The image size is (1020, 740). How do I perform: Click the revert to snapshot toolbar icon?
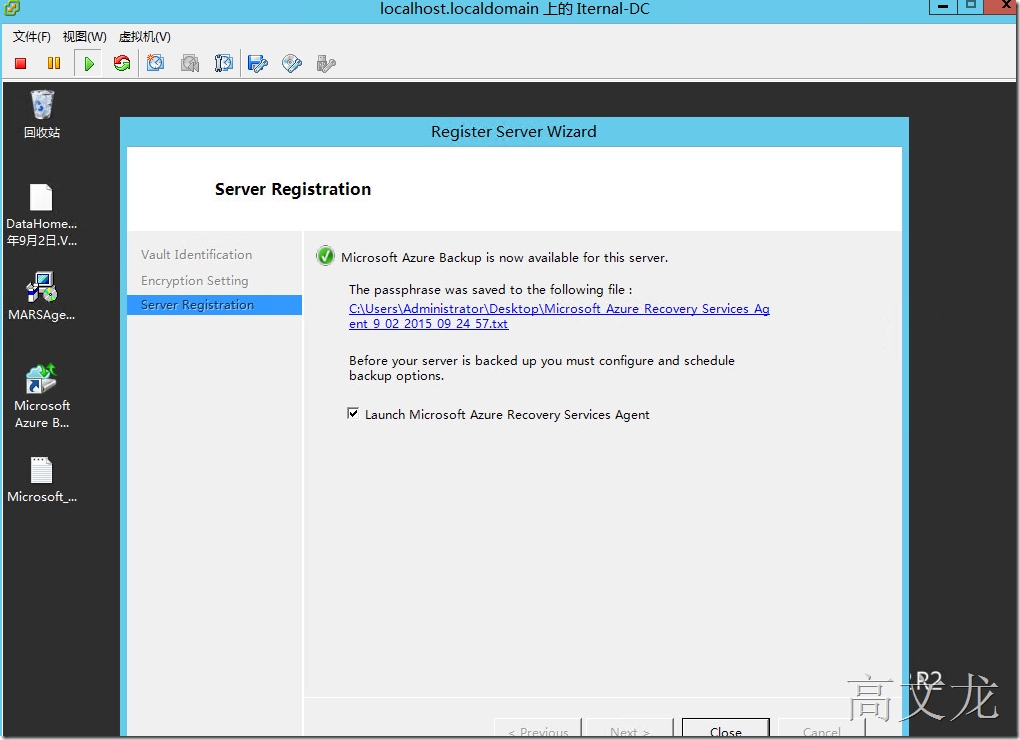[x=190, y=63]
